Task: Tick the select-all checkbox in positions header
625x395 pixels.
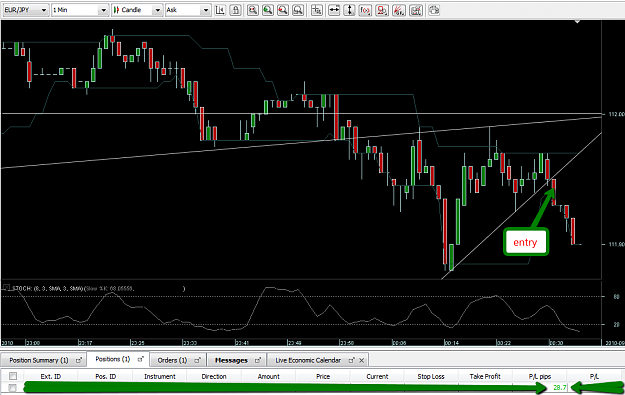Action: (13, 376)
